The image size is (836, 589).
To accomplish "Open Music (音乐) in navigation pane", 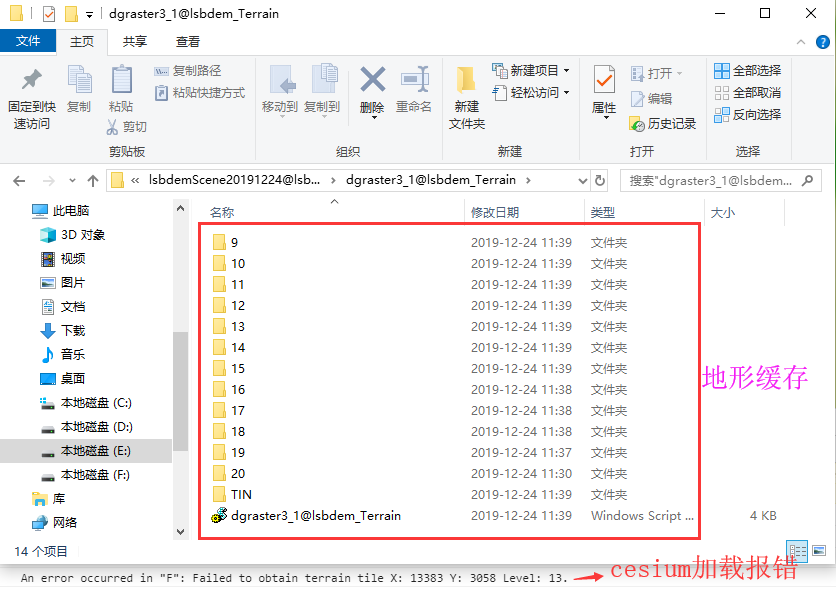I will coord(63,355).
